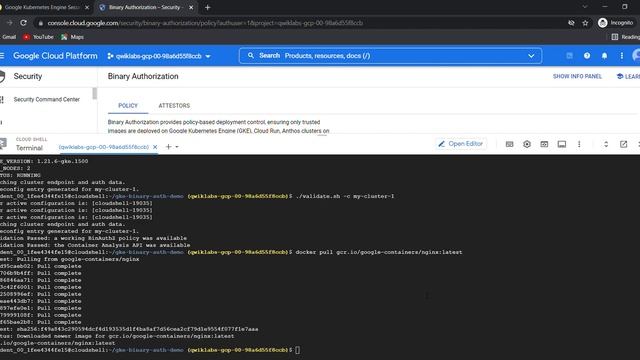Click the terminal prompt cursor on last line
The width and height of the screenshot is (640, 360).
[x=298, y=350]
